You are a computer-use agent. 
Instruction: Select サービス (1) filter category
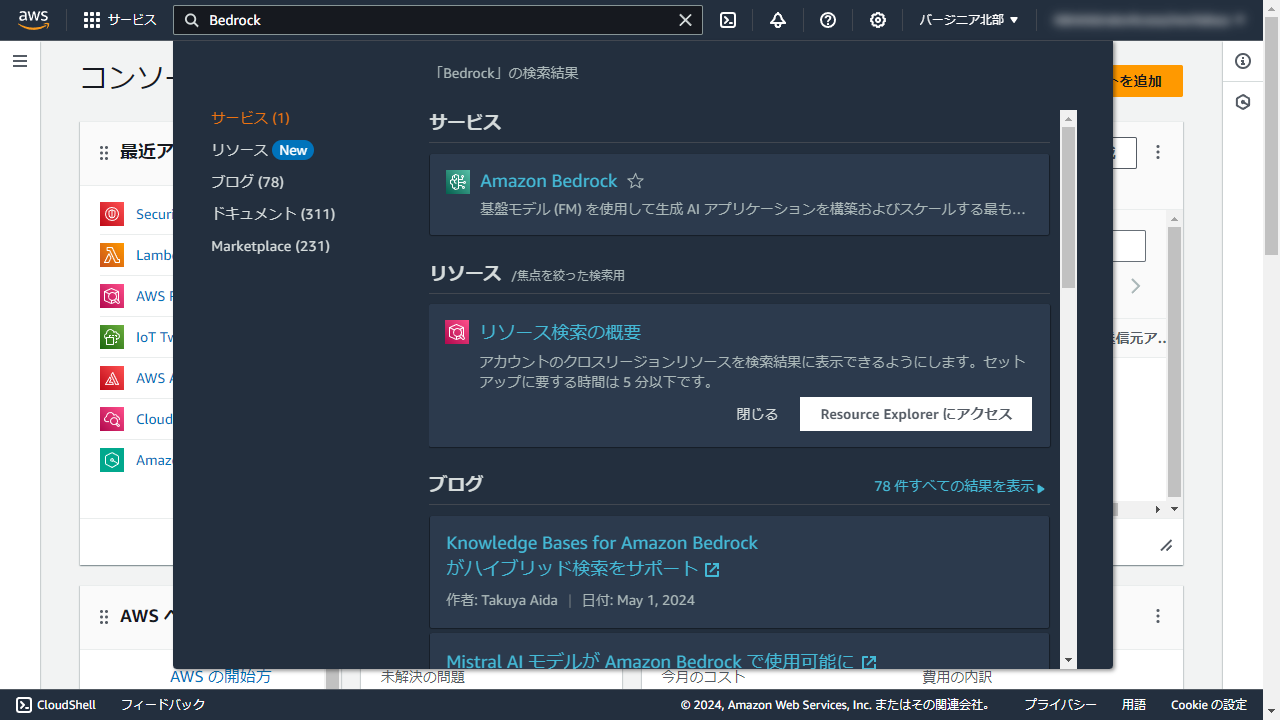250,118
